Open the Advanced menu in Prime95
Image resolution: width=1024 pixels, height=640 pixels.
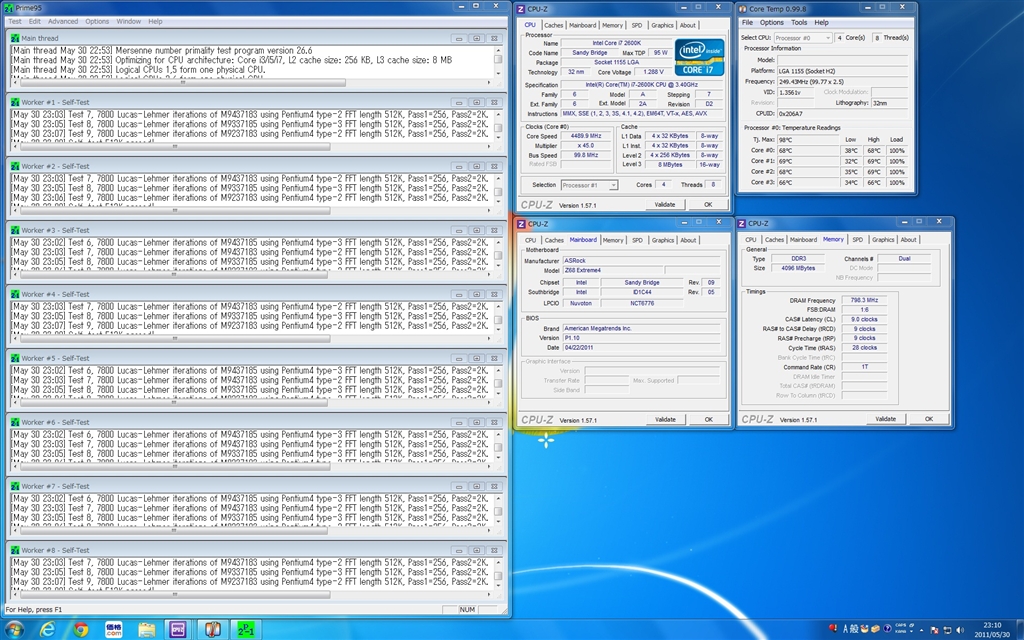[62, 21]
